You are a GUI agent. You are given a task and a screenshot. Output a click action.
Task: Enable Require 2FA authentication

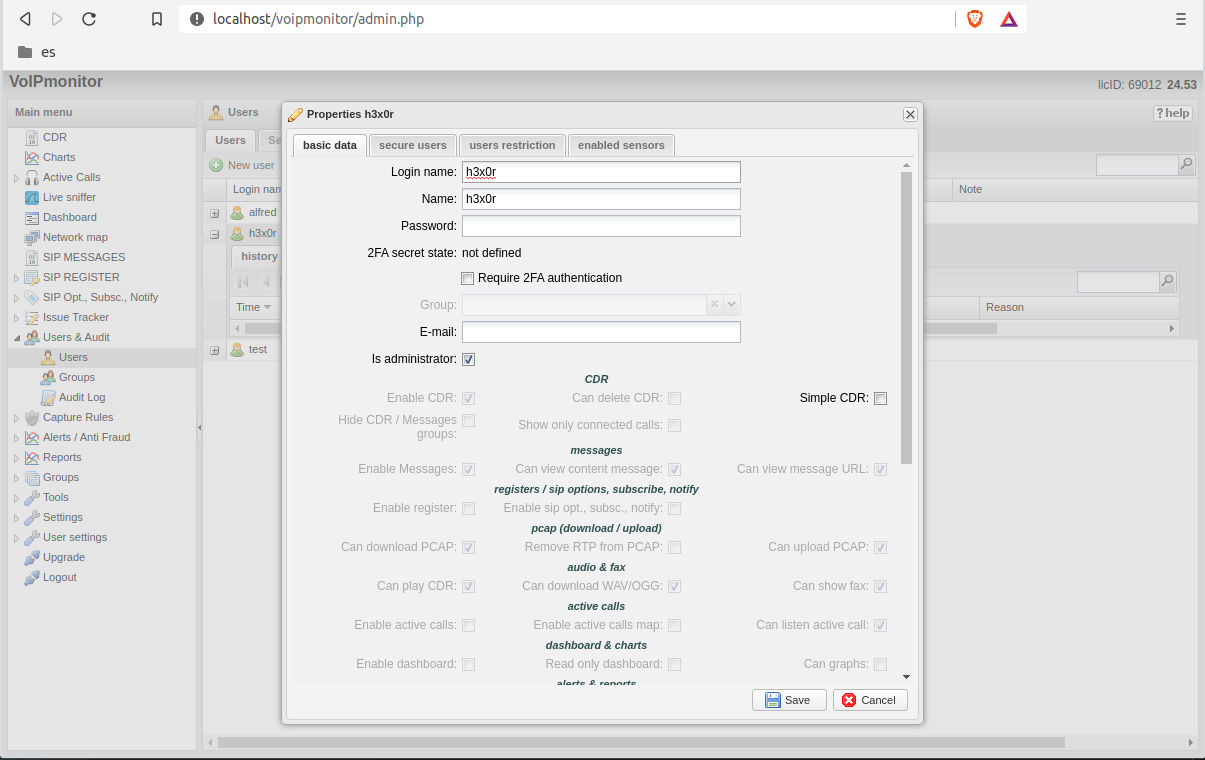click(468, 278)
